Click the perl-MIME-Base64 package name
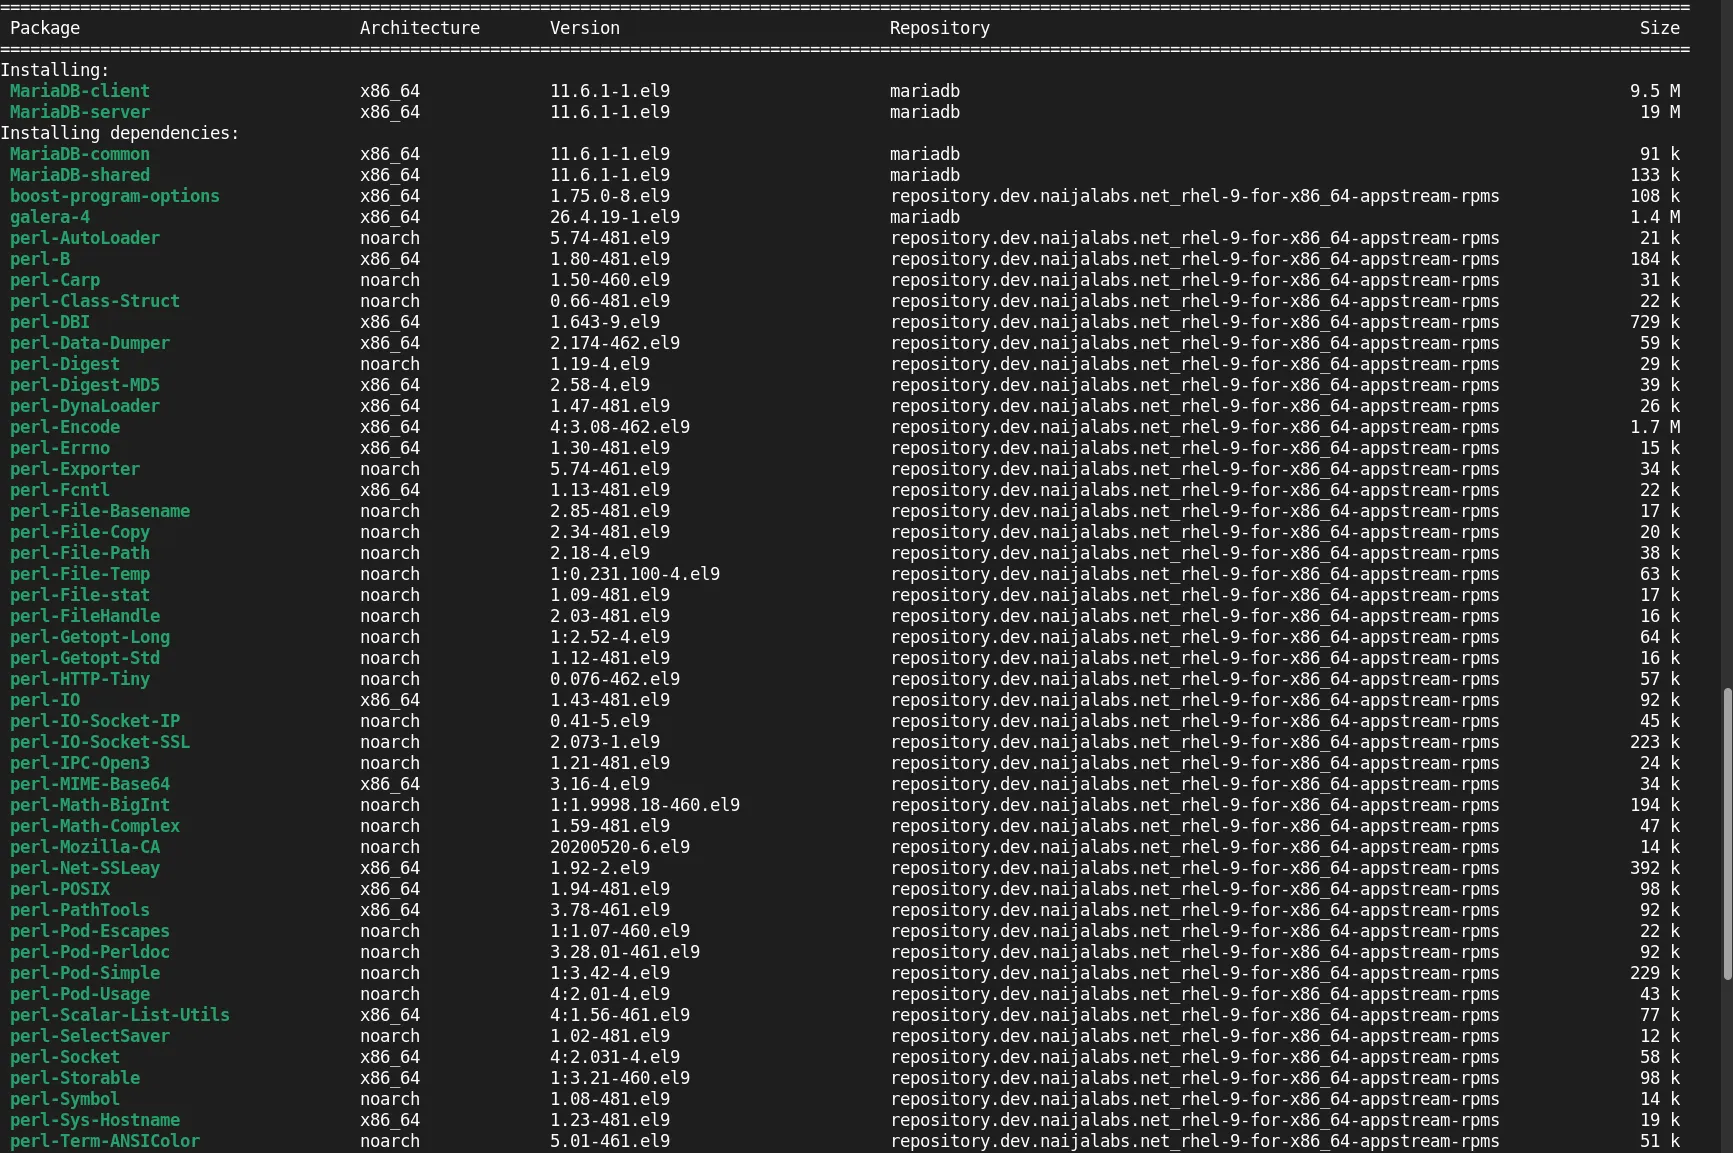This screenshot has width=1733, height=1153. 90,784
